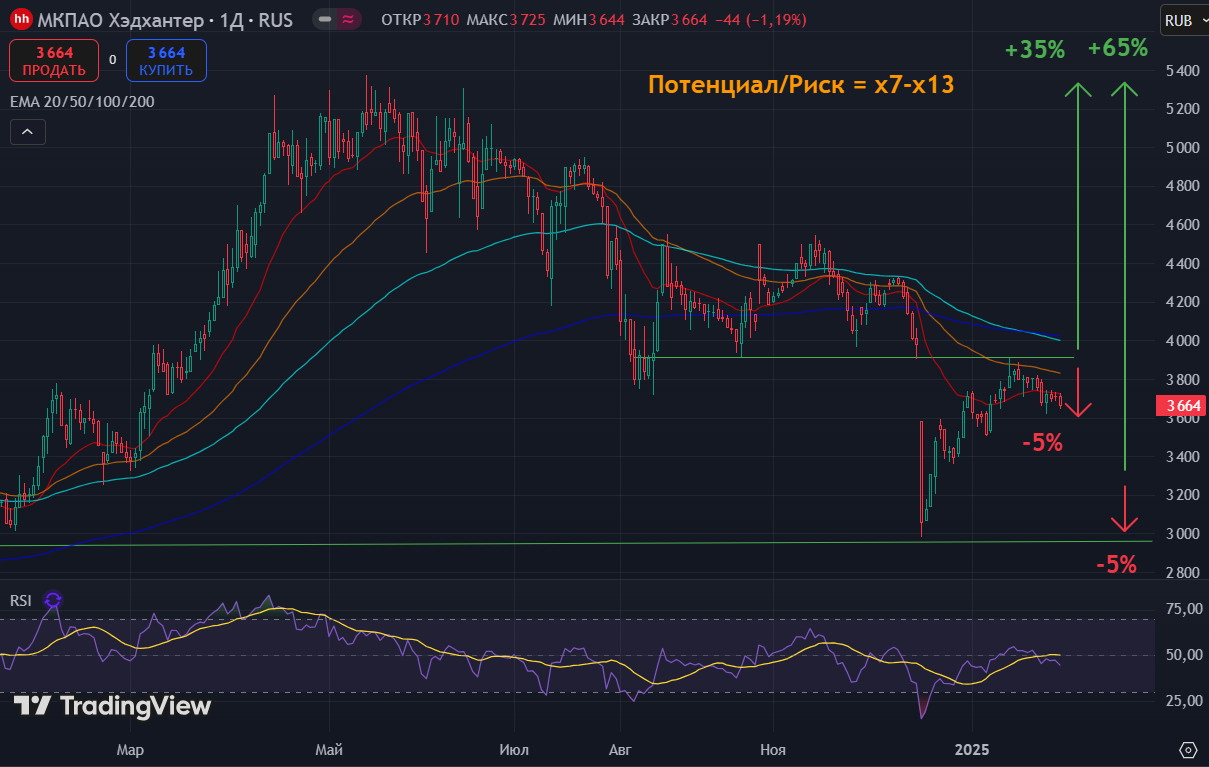This screenshot has height=767, width=1209.
Task: Click the Авг label on time axis
Action: click(x=621, y=750)
